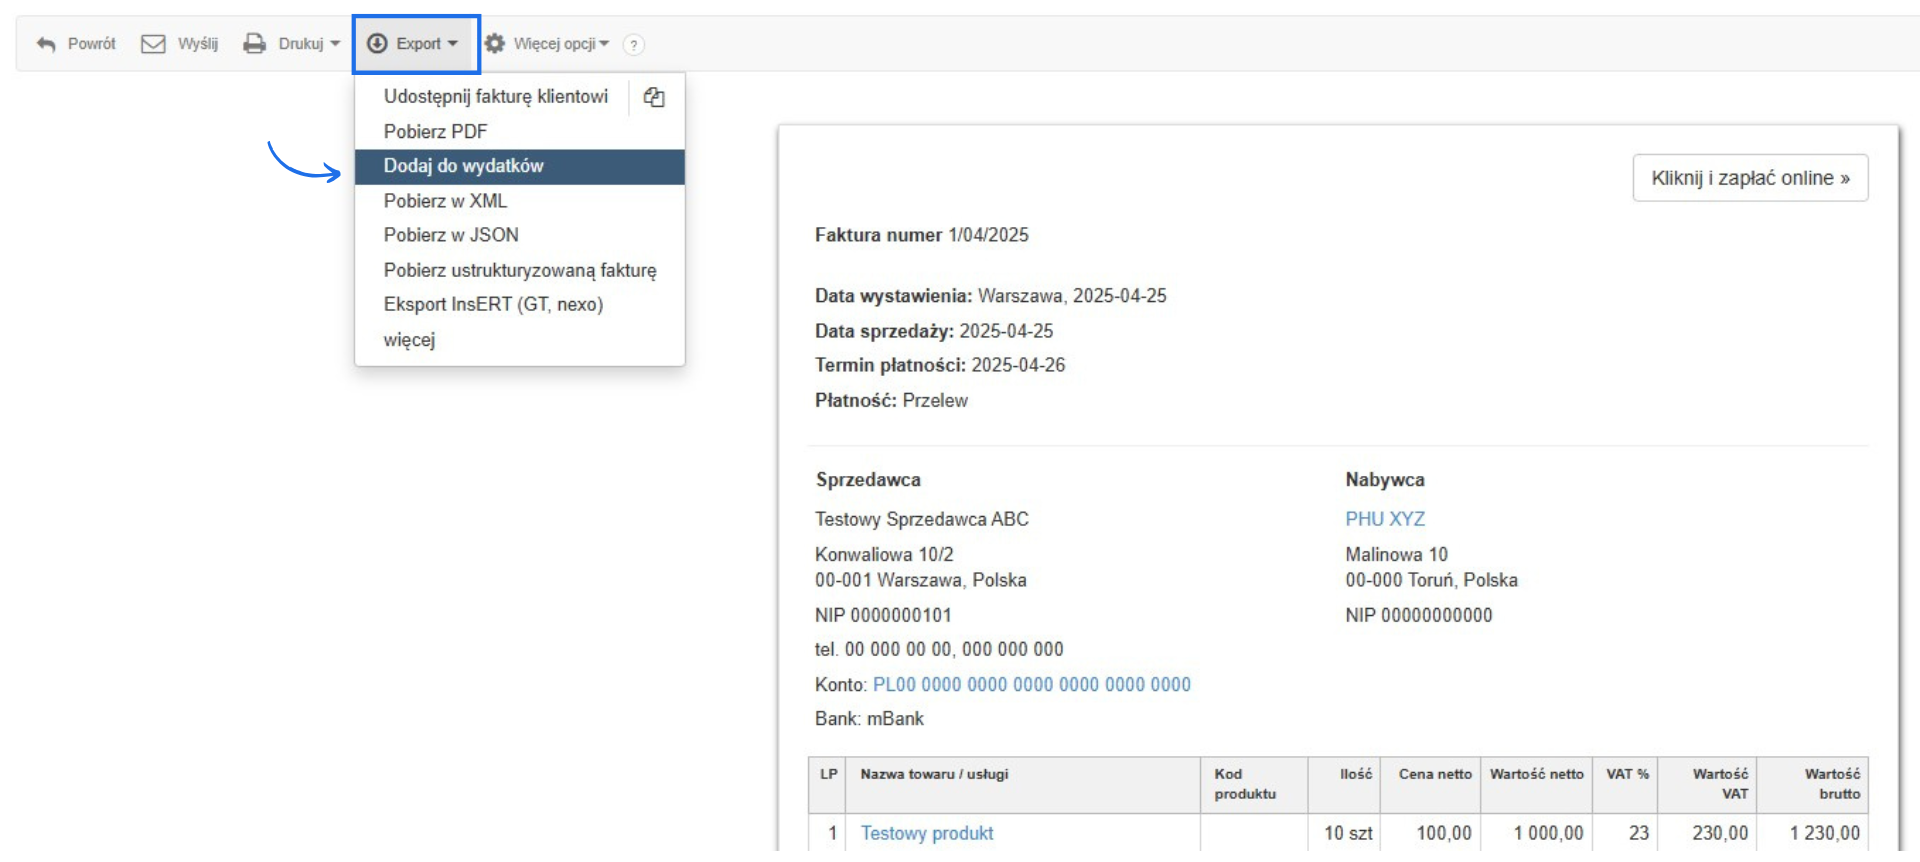1920x862 pixels.
Task: Open the Testowy produkt link
Action: (926, 833)
